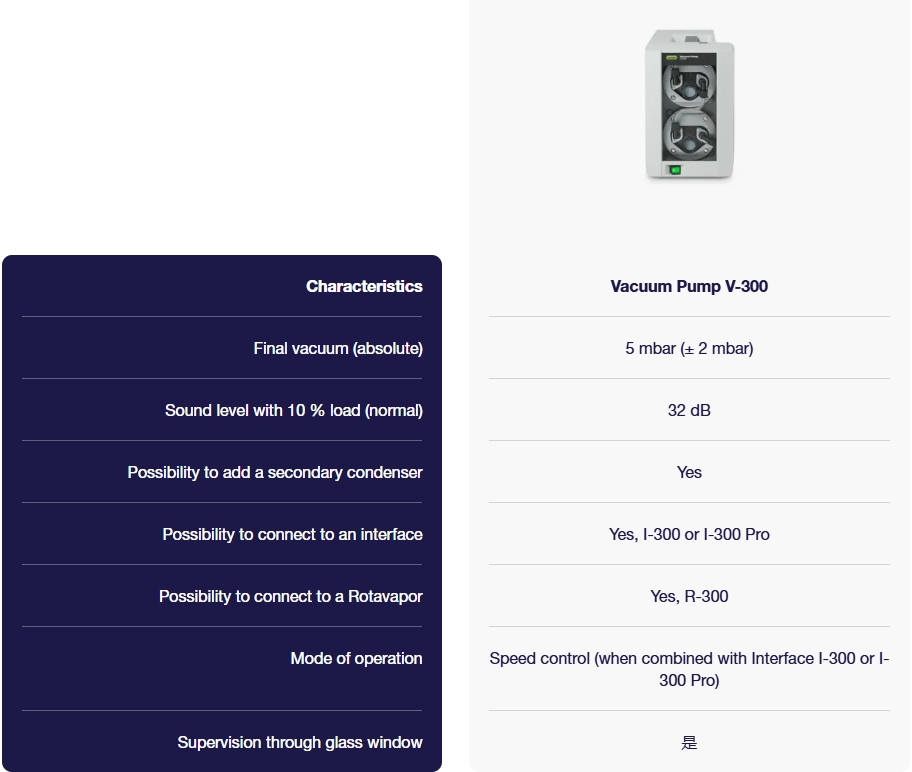Click the secondary condenser row label
912x772 pixels.
click(275, 472)
